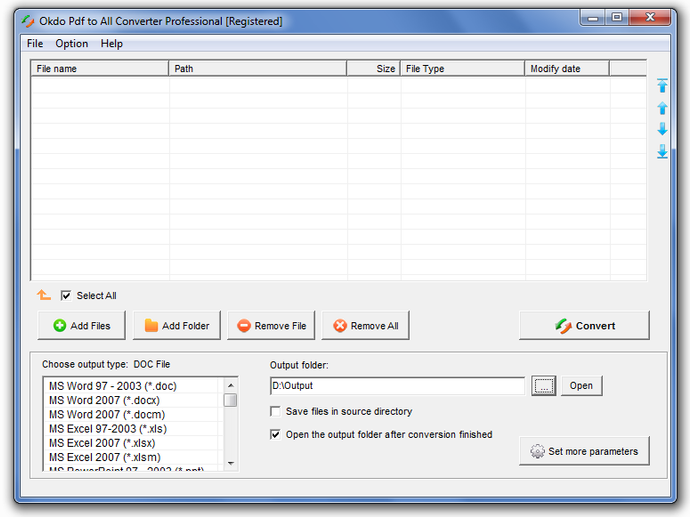The width and height of the screenshot is (690, 518).
Task: Move selected file down one position
Action: coord(662,129)
